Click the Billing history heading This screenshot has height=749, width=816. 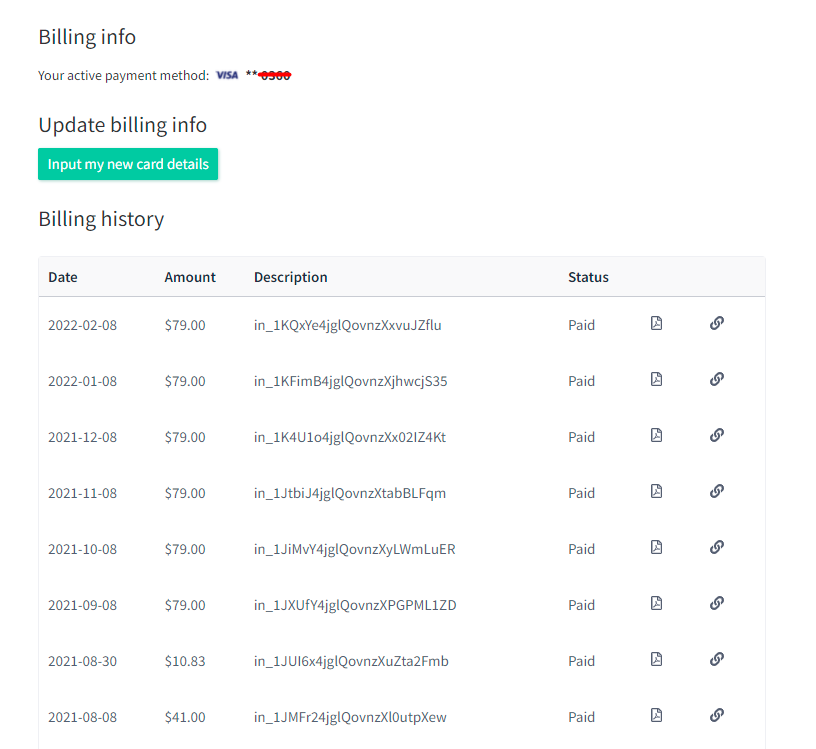pos(101,219)
